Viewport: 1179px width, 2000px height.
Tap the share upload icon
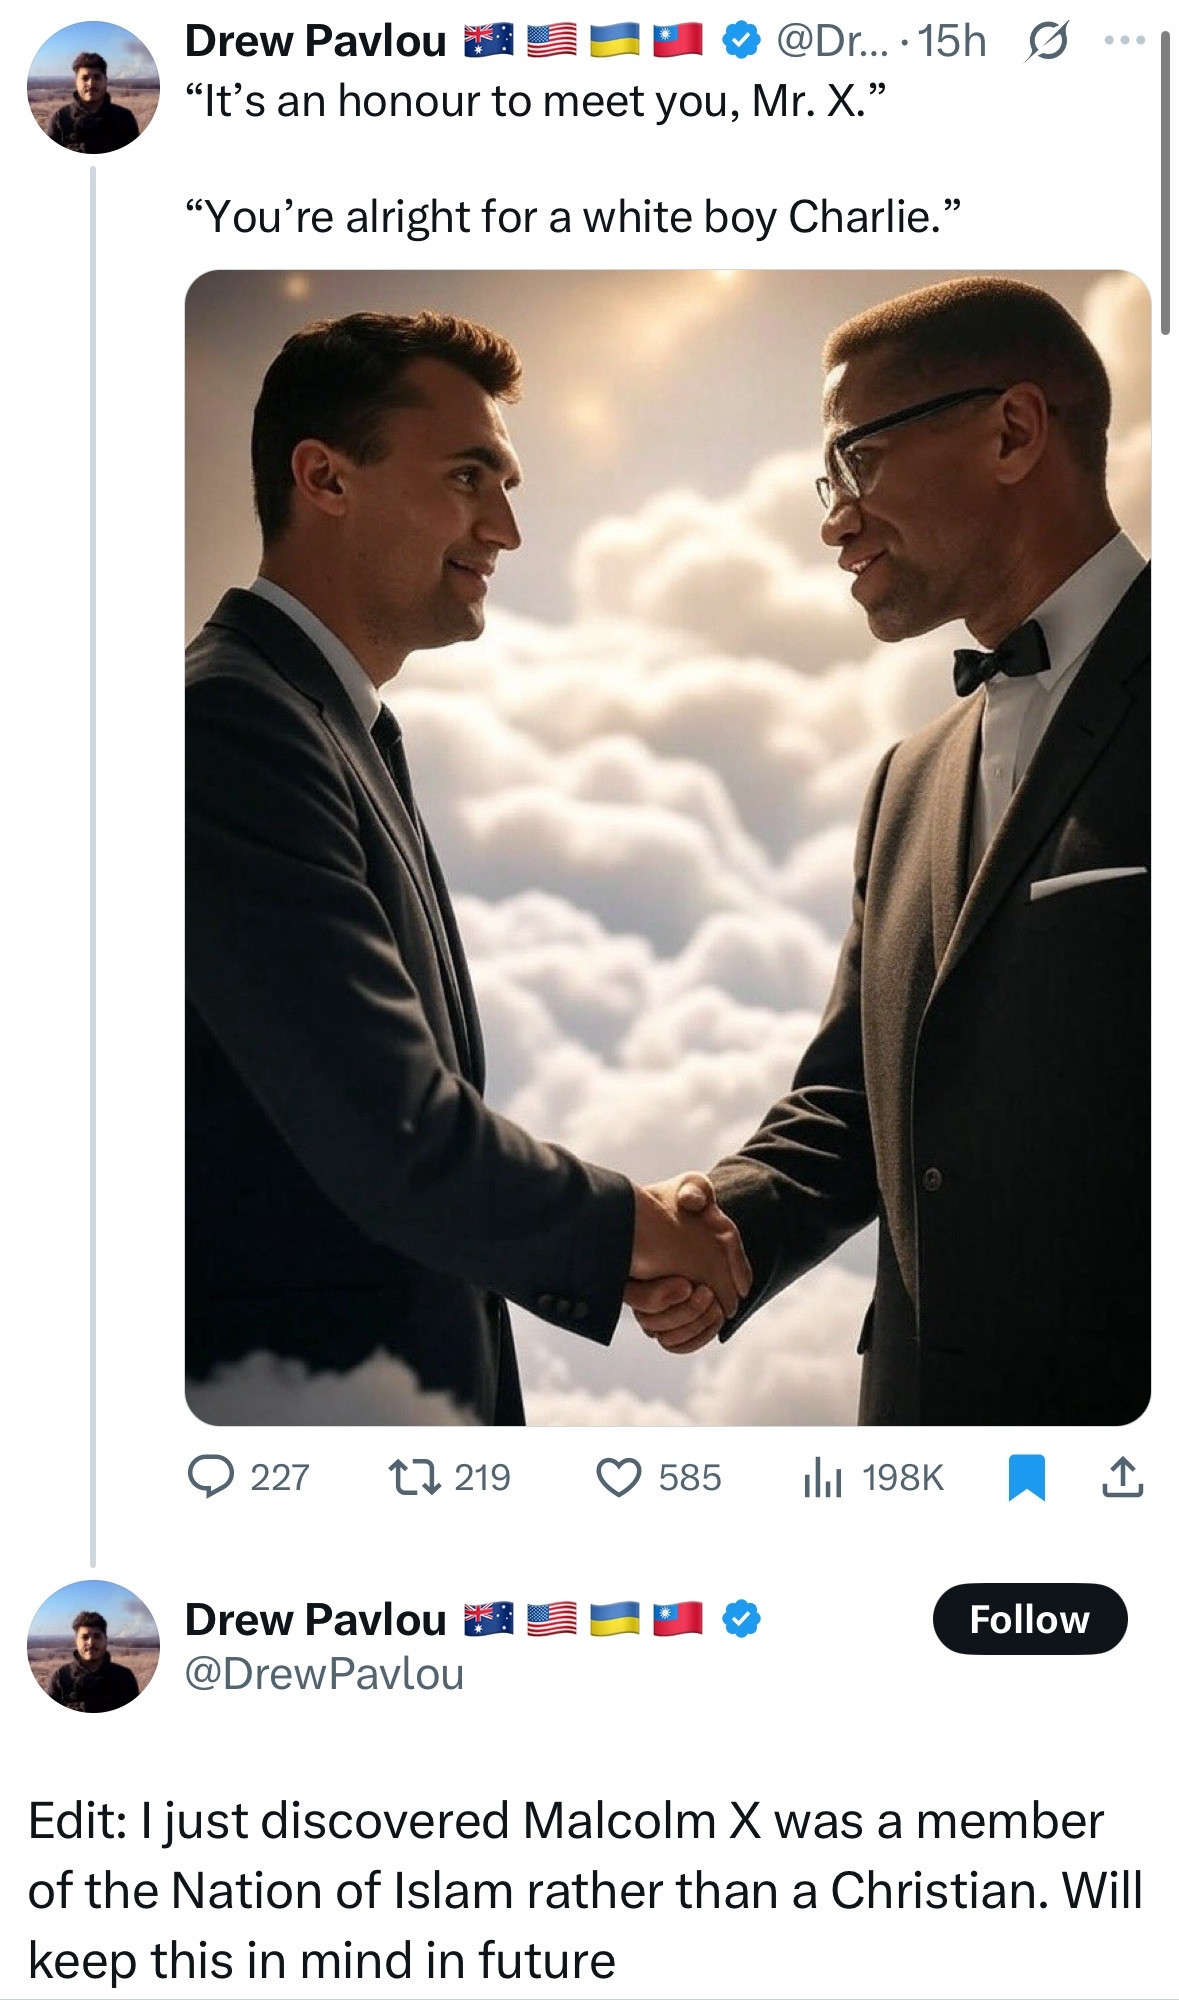coord(1122,1478)
